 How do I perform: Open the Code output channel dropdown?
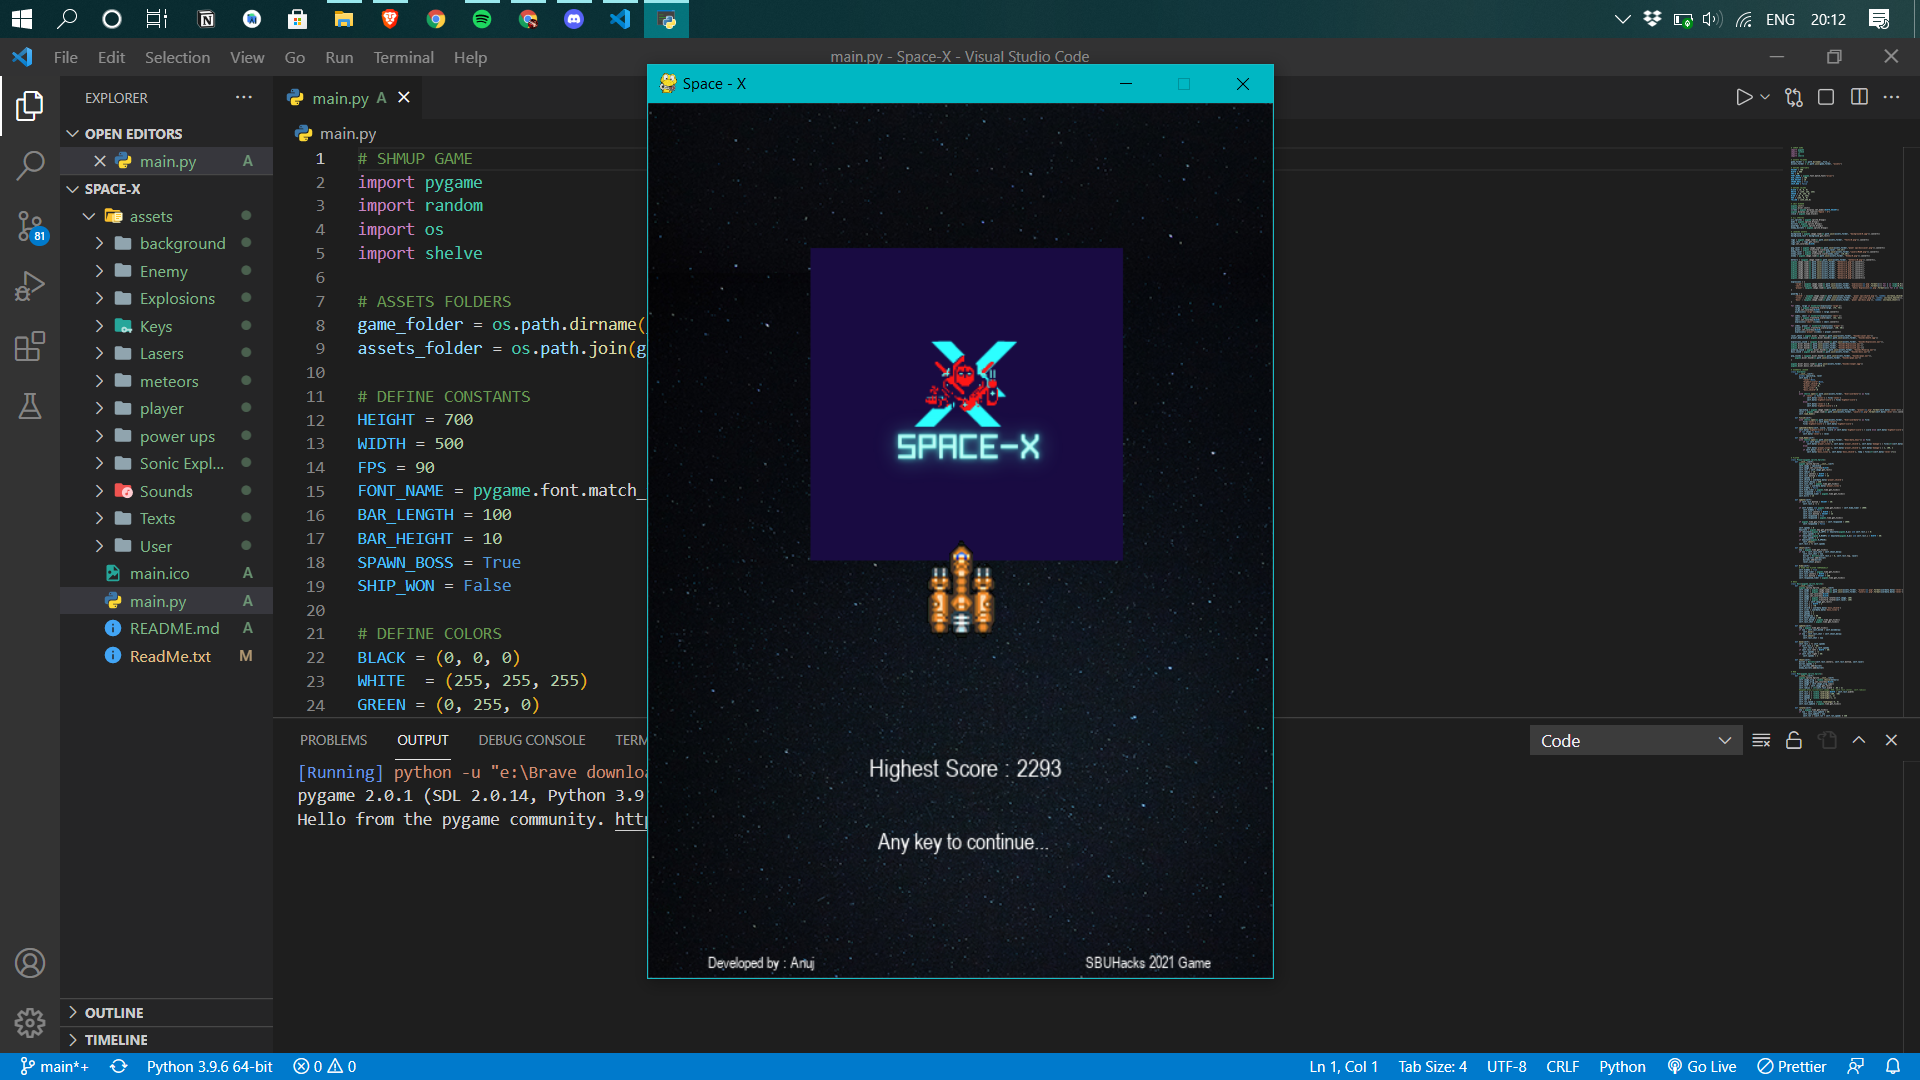pos(1635,740)
